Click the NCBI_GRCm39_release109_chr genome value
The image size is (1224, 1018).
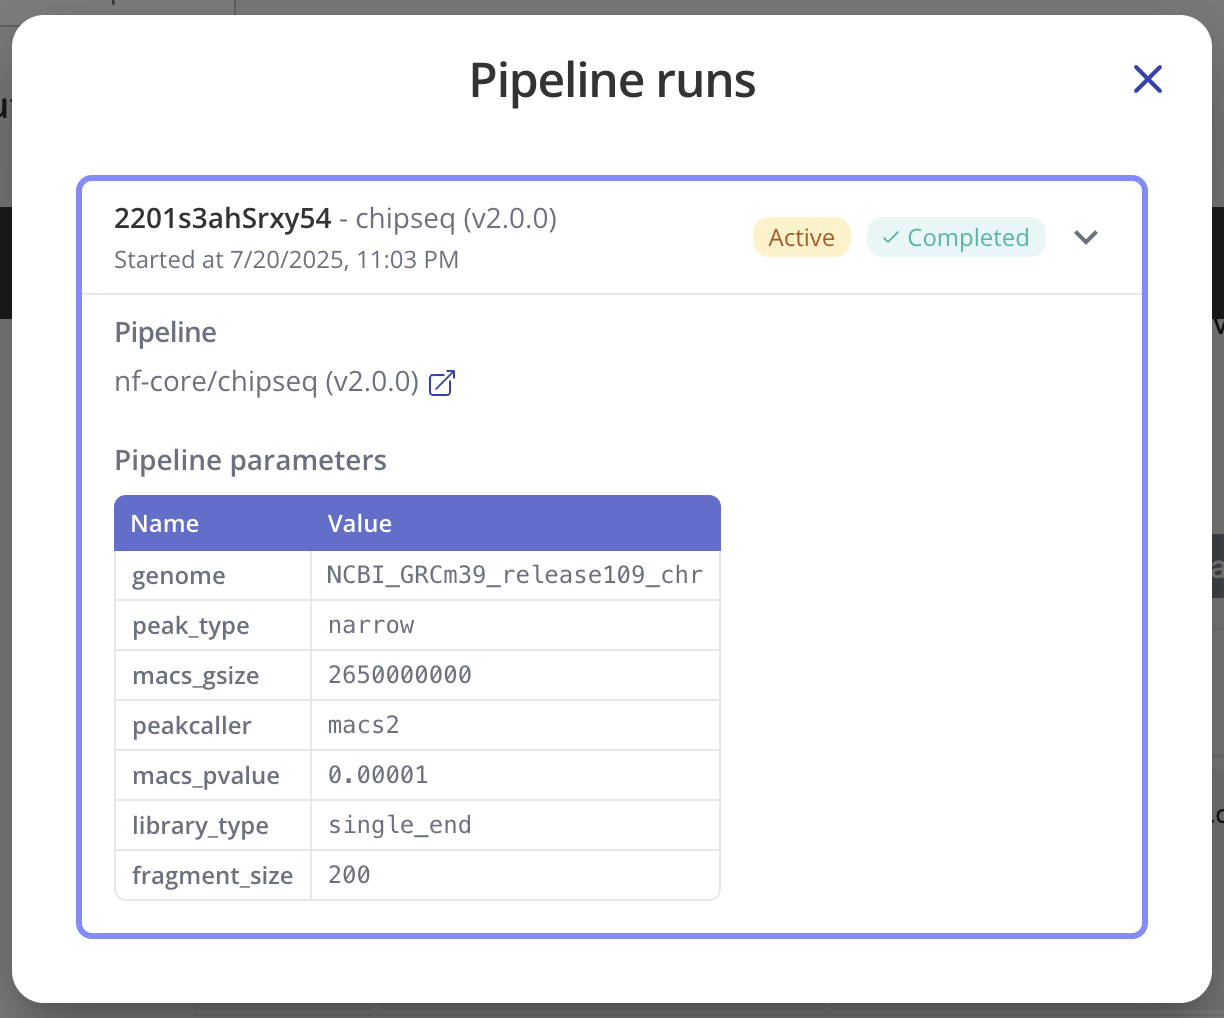click(514, 575)
